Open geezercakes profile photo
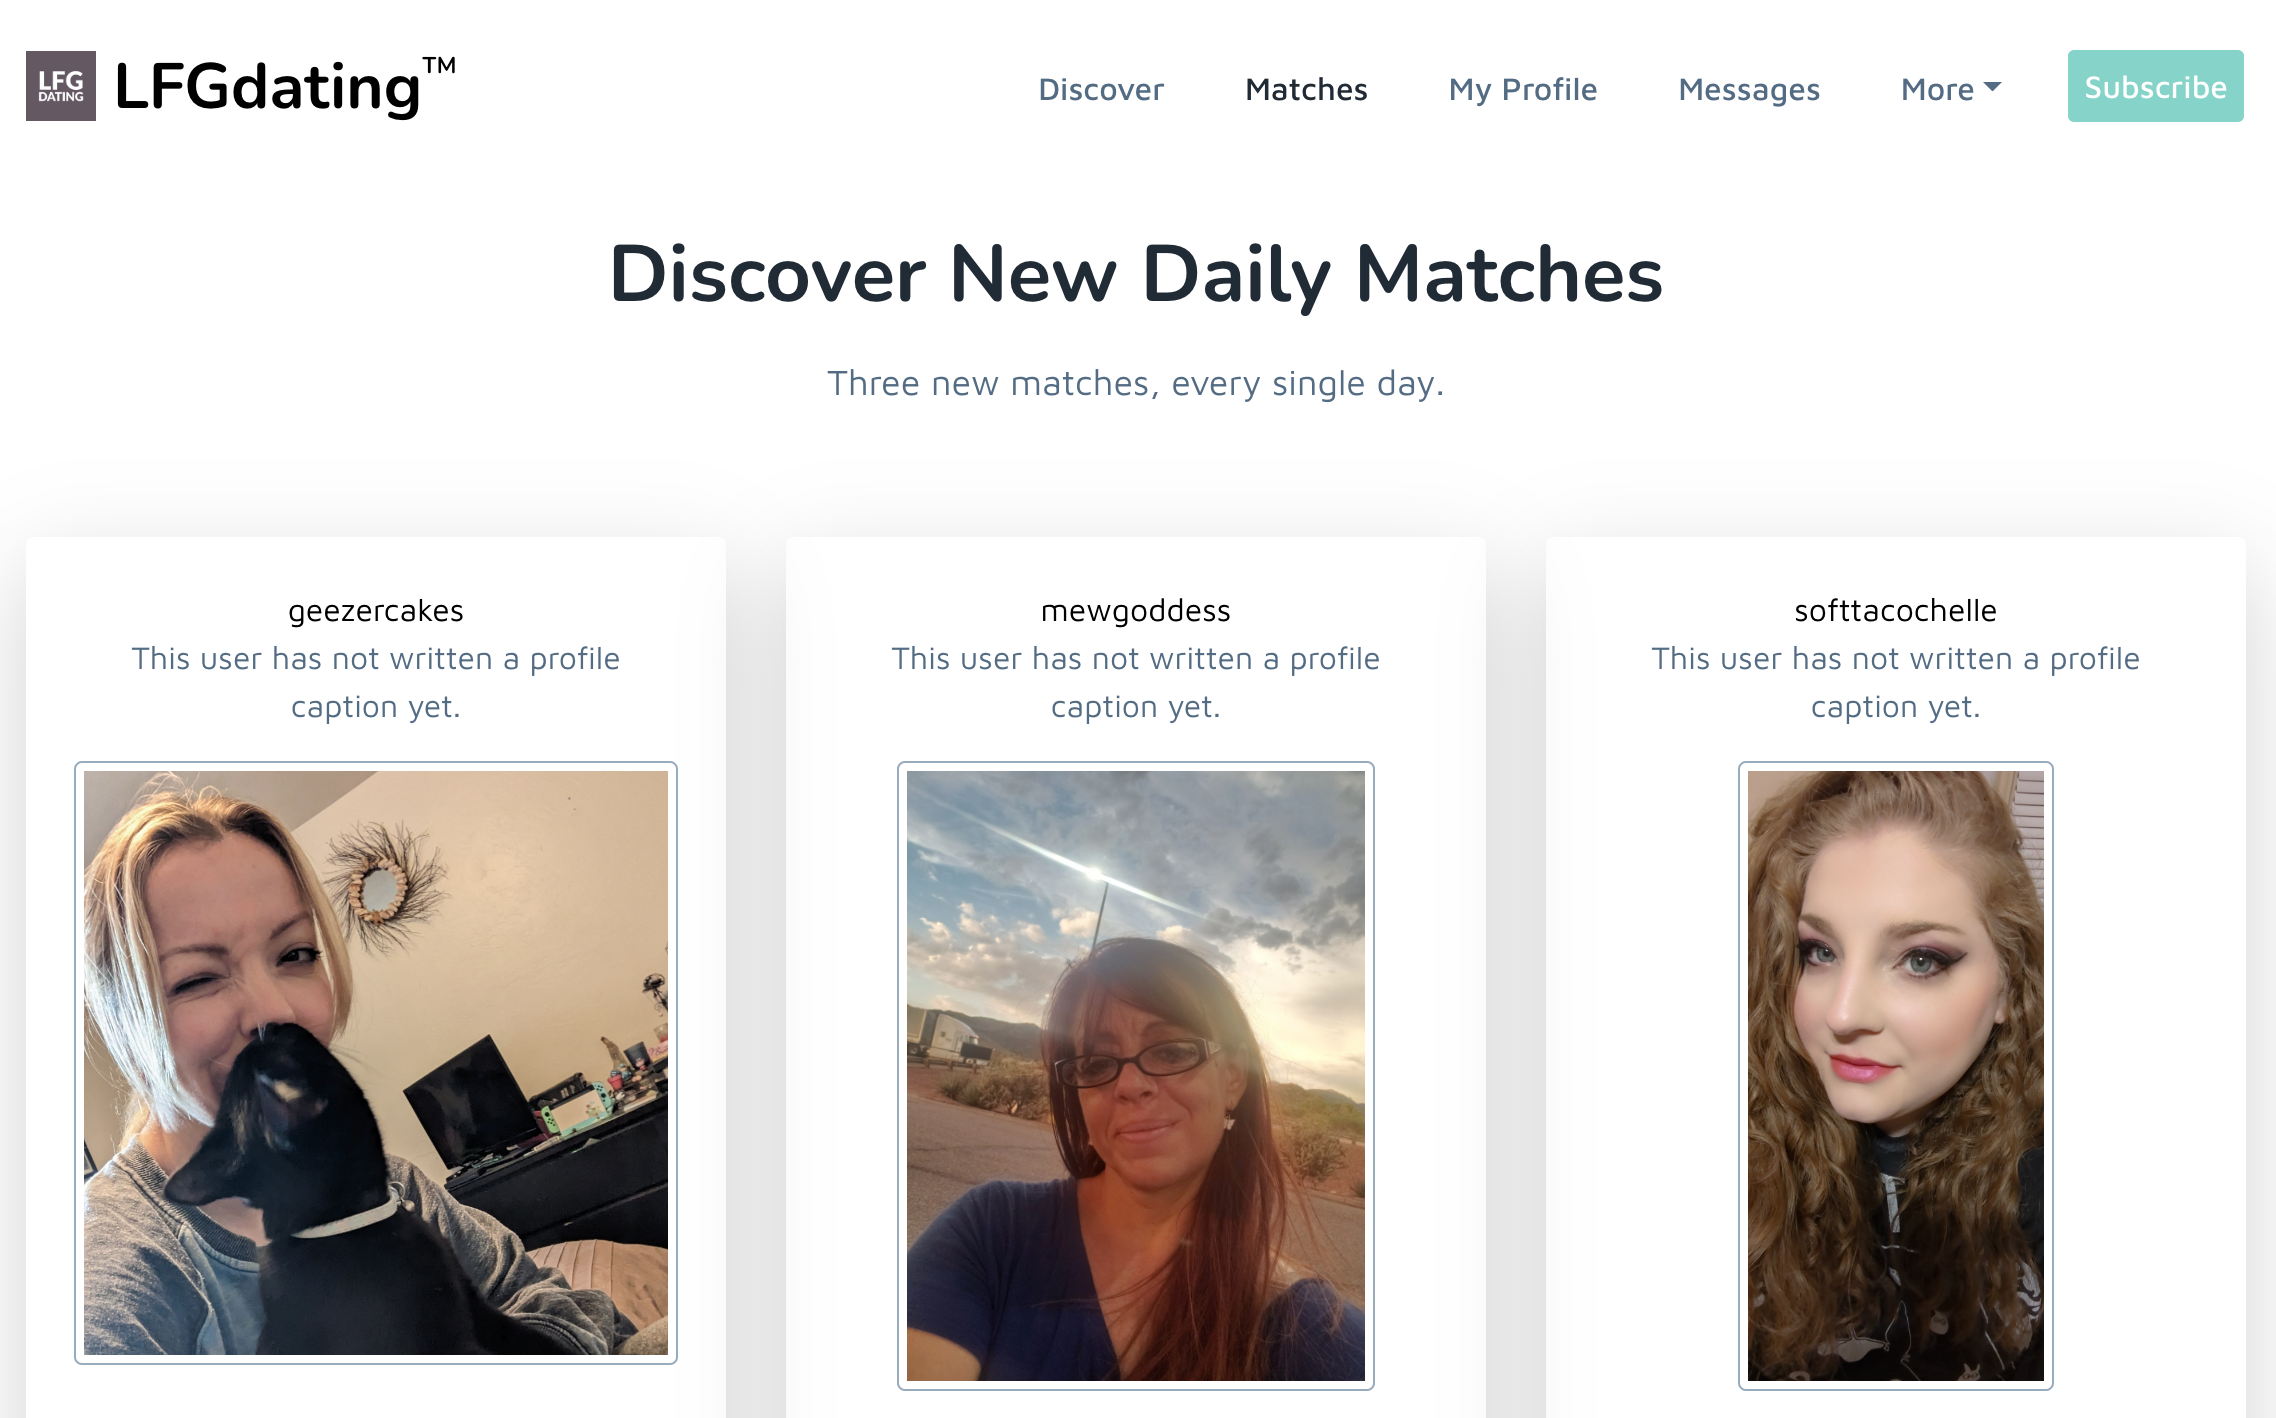Viewport: 2276px width, 1418px height. pyautogui.click(x=376, y=1063)
